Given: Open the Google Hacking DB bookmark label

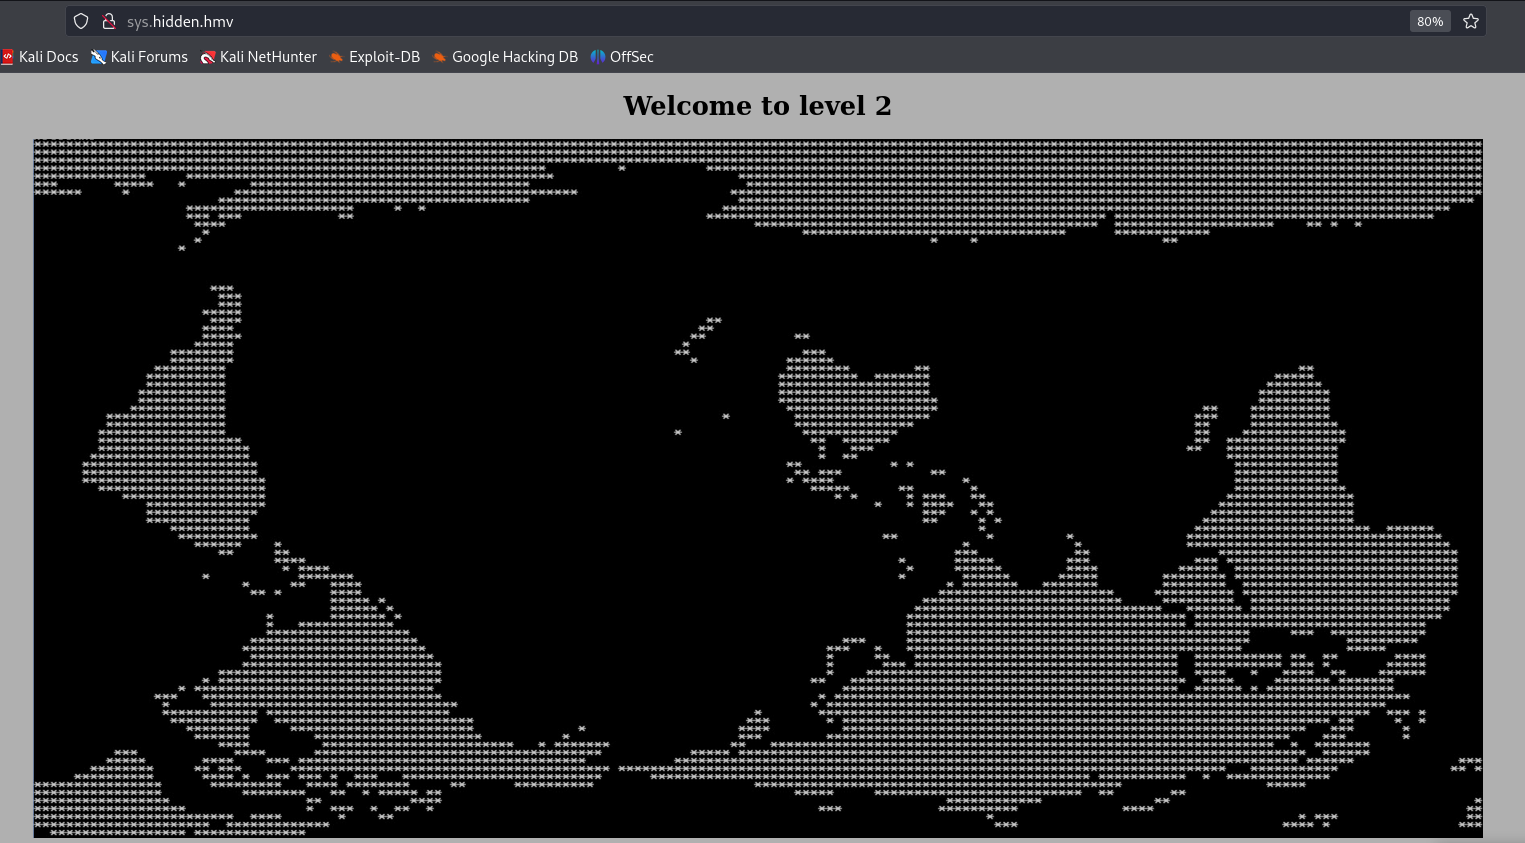Looking at the screenshot, I should click(515, 57).
